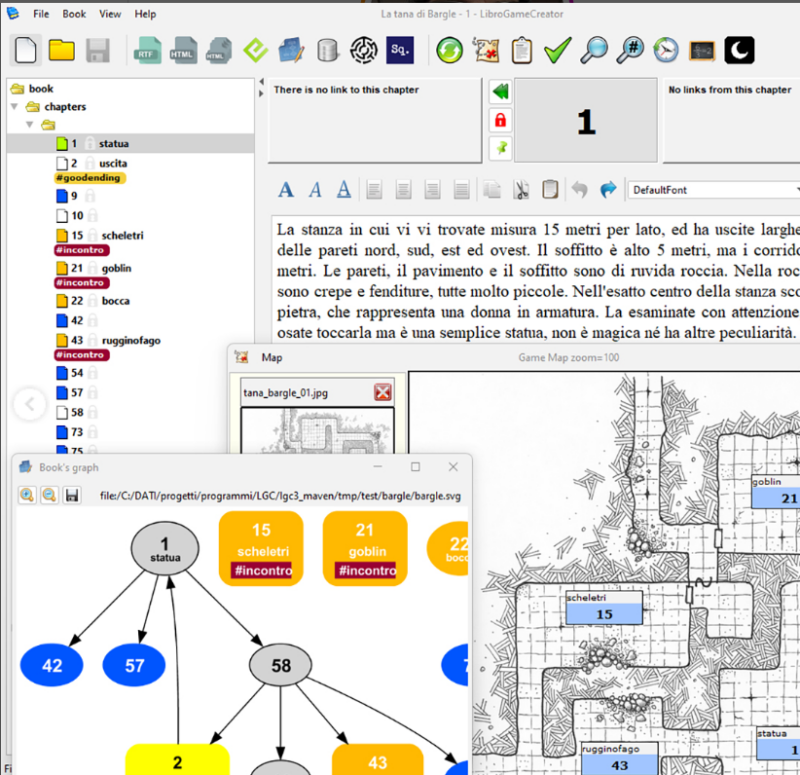Open the book graph editor icon
This screenshot has height=775, width=800.
291,50
